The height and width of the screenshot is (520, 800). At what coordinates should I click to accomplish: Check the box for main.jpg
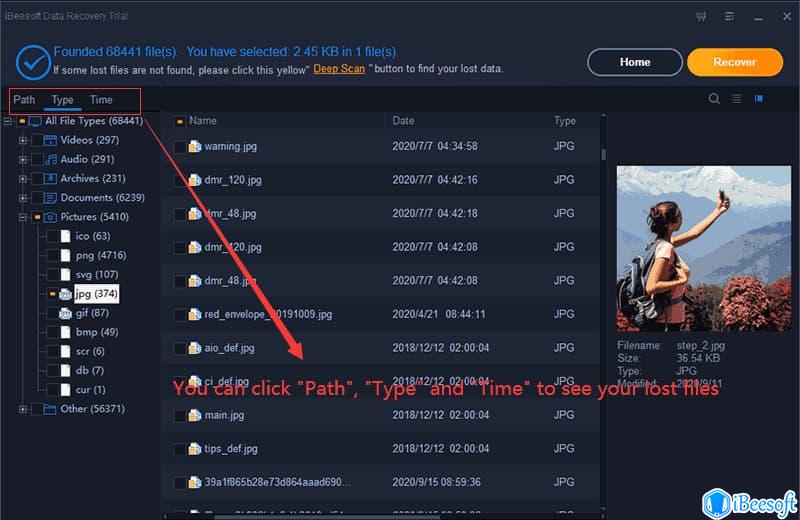point(180,417)
